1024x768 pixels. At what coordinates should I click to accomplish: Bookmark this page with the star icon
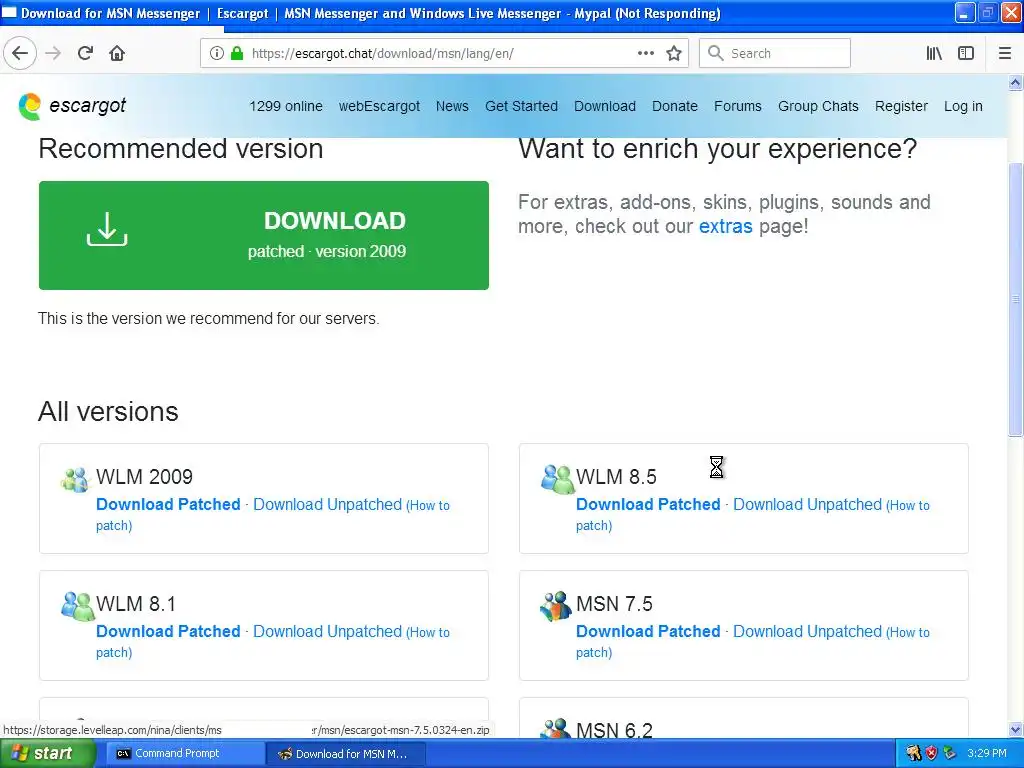[674, 53]
